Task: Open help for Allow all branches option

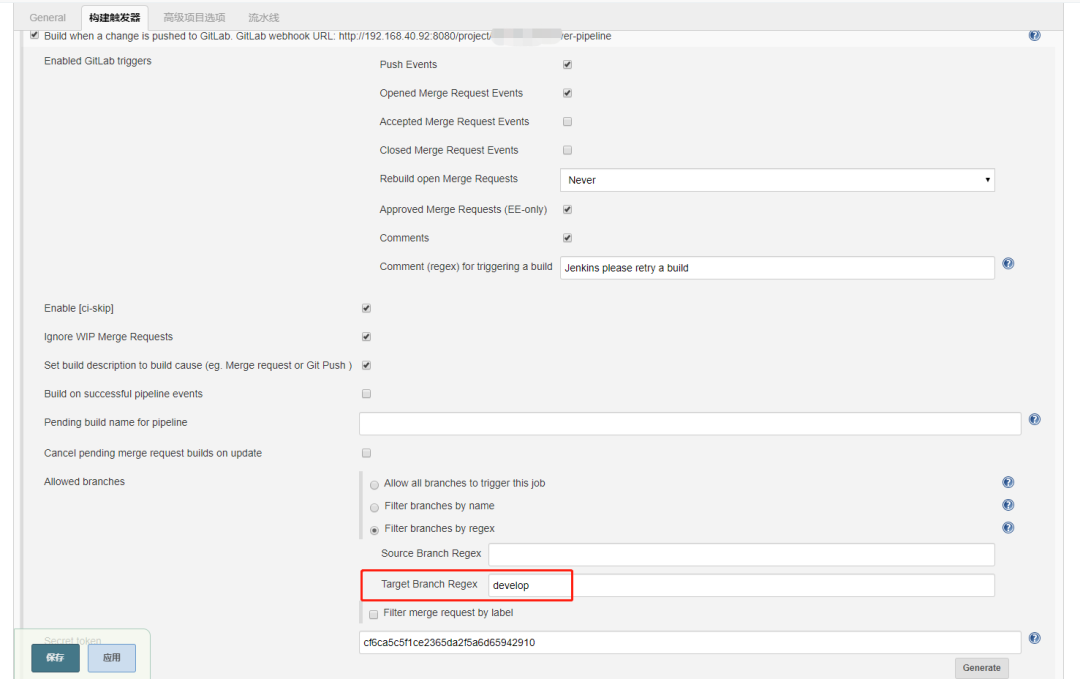Action: [1008, 483]
